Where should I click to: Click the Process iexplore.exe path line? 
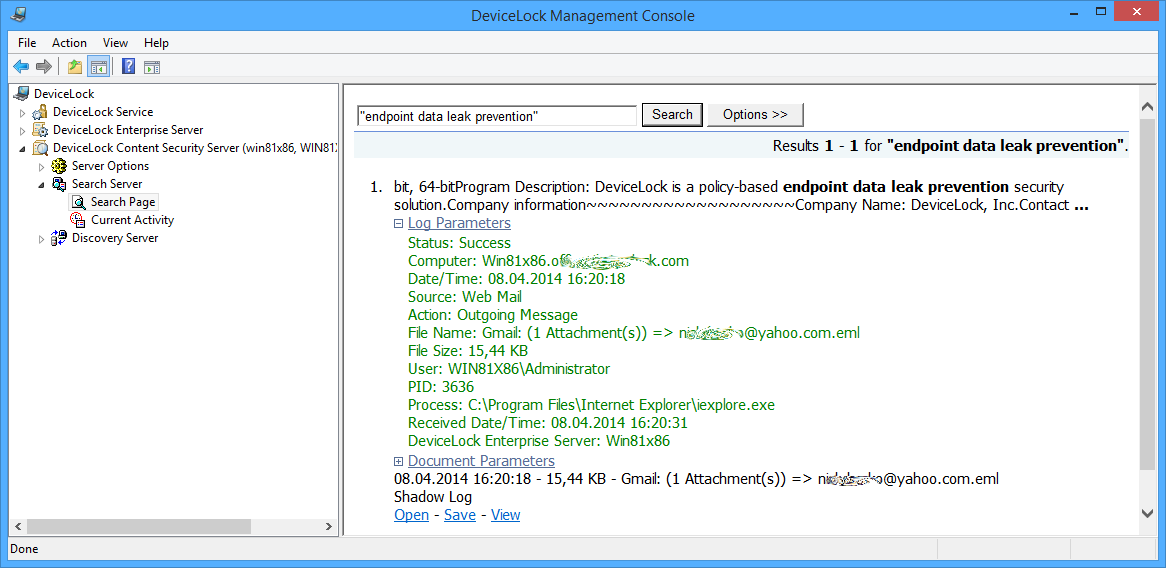point(591,405)
